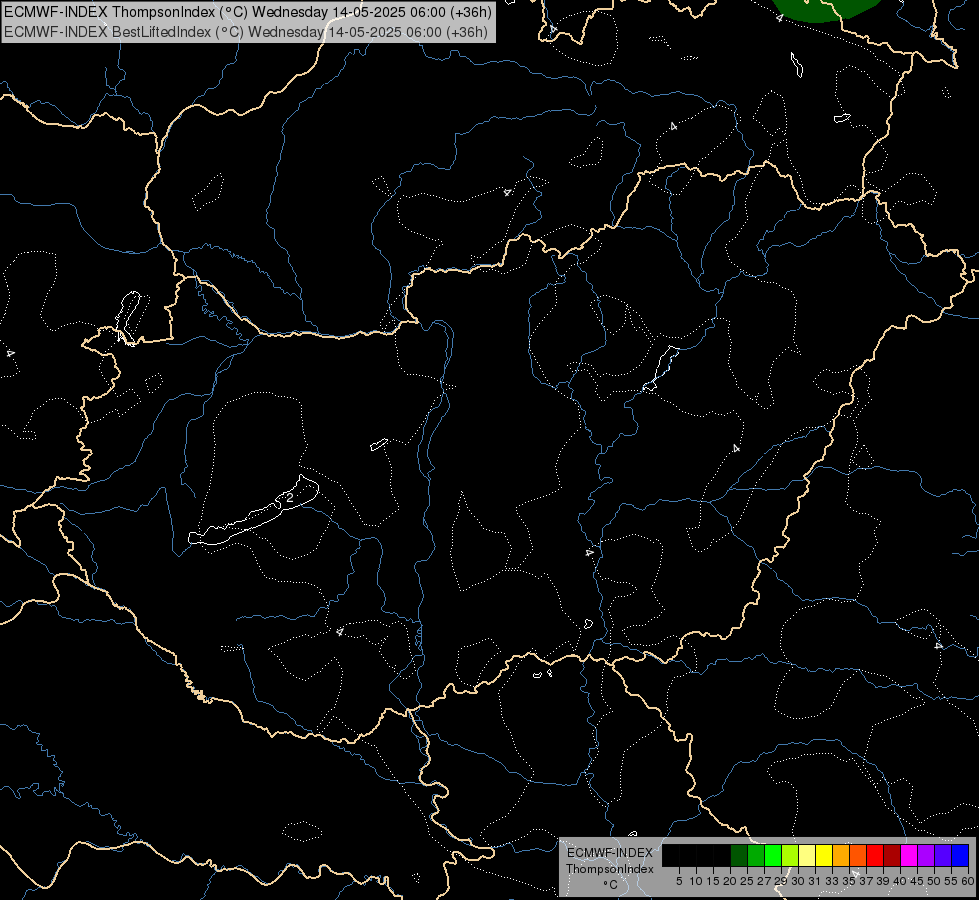Click the ThompsonIndex title line at top

[248, 12]
